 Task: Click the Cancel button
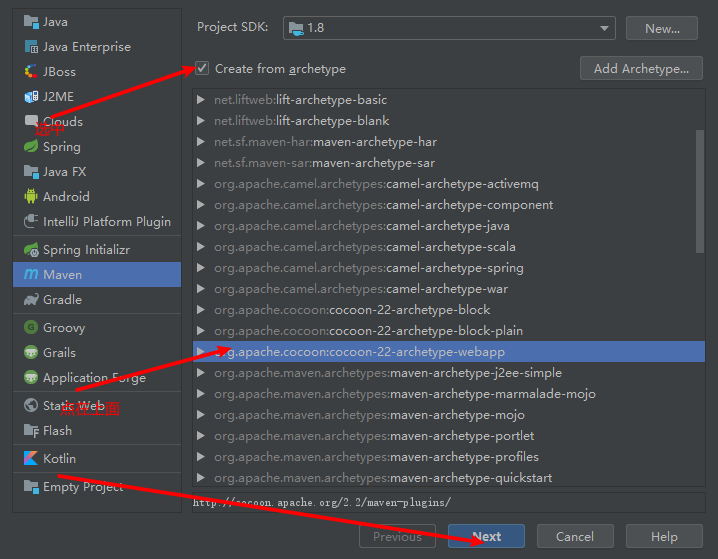click(x=575, y=536)
